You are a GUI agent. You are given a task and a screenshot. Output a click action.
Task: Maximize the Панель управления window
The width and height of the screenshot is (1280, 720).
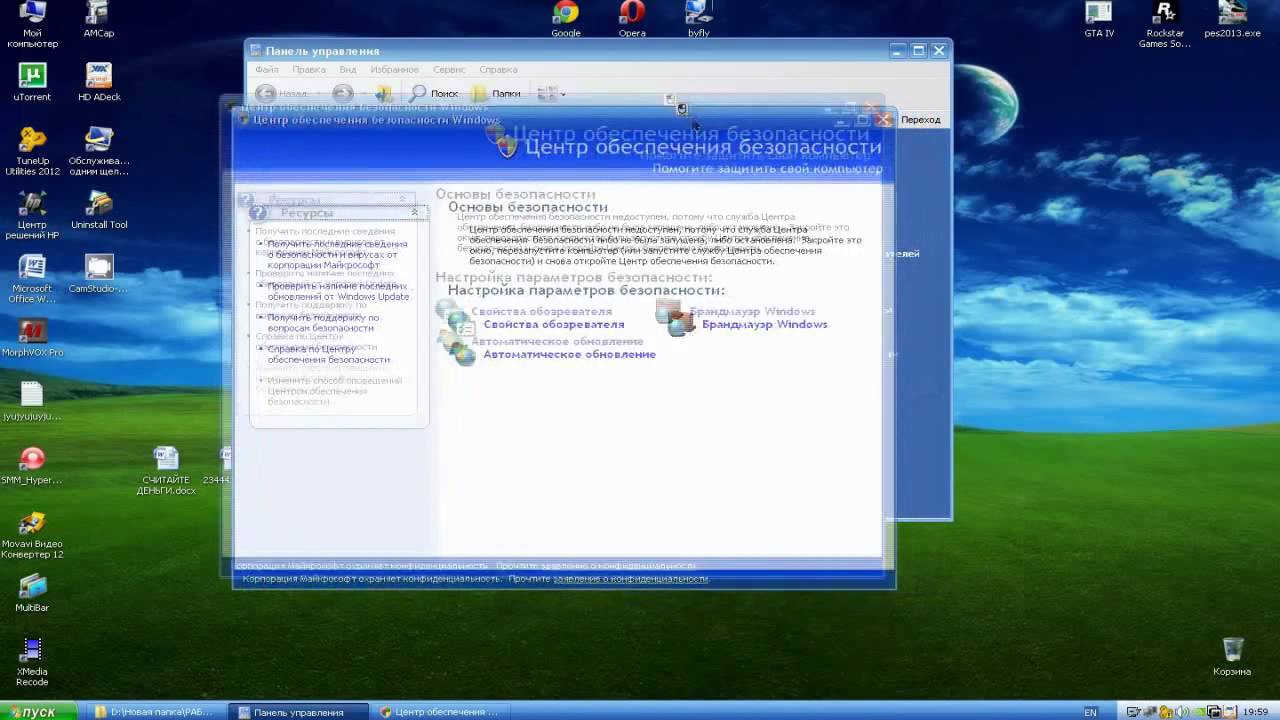918,50
